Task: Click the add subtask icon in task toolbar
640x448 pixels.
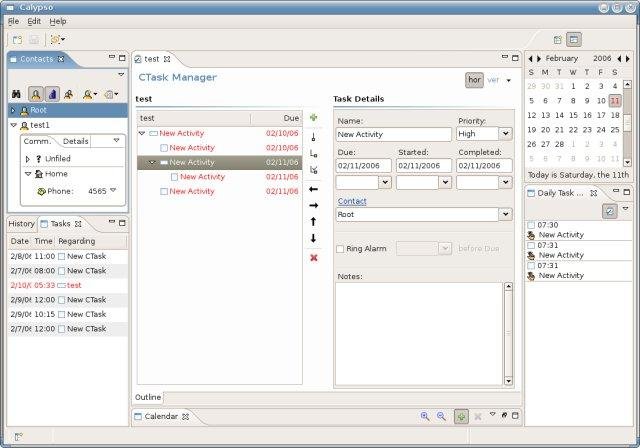Action: 313,154
